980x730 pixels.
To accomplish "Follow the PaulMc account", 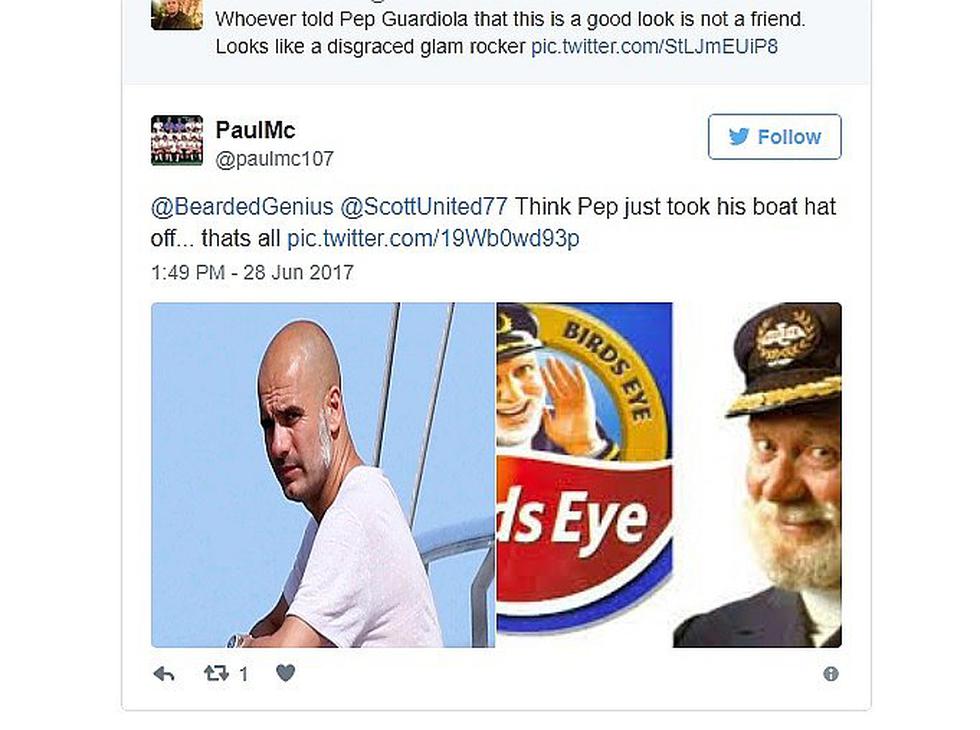I will pos(774,136).
